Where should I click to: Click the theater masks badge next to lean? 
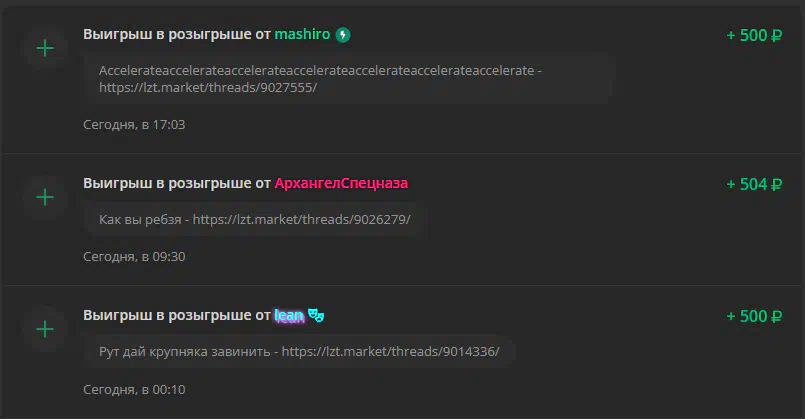point(316,315)
